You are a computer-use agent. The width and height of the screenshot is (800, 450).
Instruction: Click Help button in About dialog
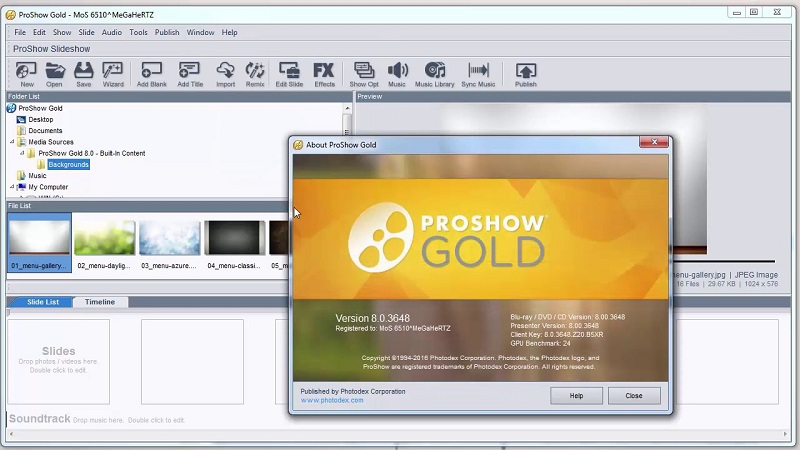point(576,396)
